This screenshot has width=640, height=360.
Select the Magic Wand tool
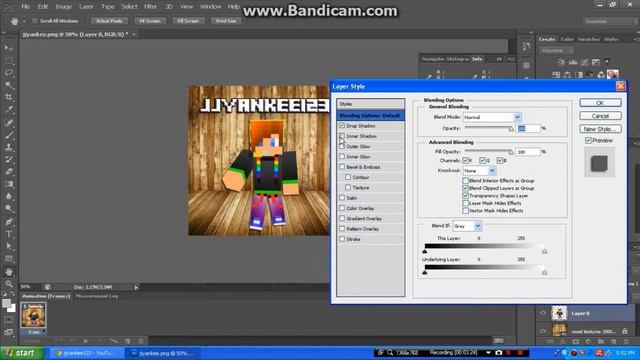(9, 85)
